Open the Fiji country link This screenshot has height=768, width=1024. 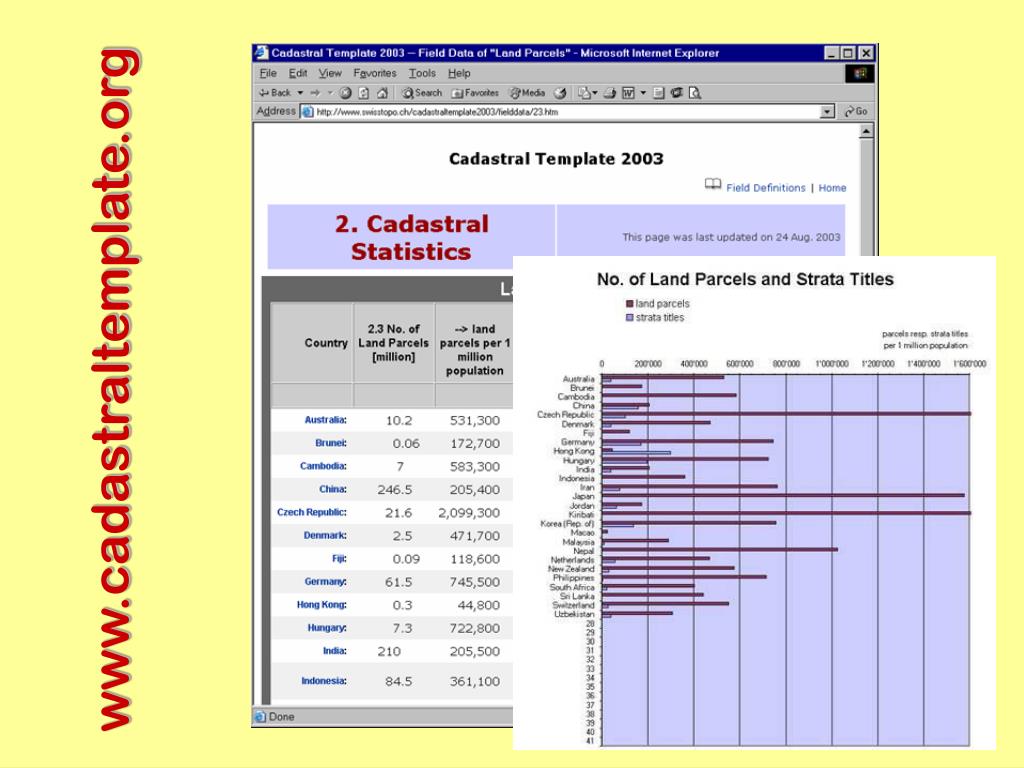(x=340, y=559)
